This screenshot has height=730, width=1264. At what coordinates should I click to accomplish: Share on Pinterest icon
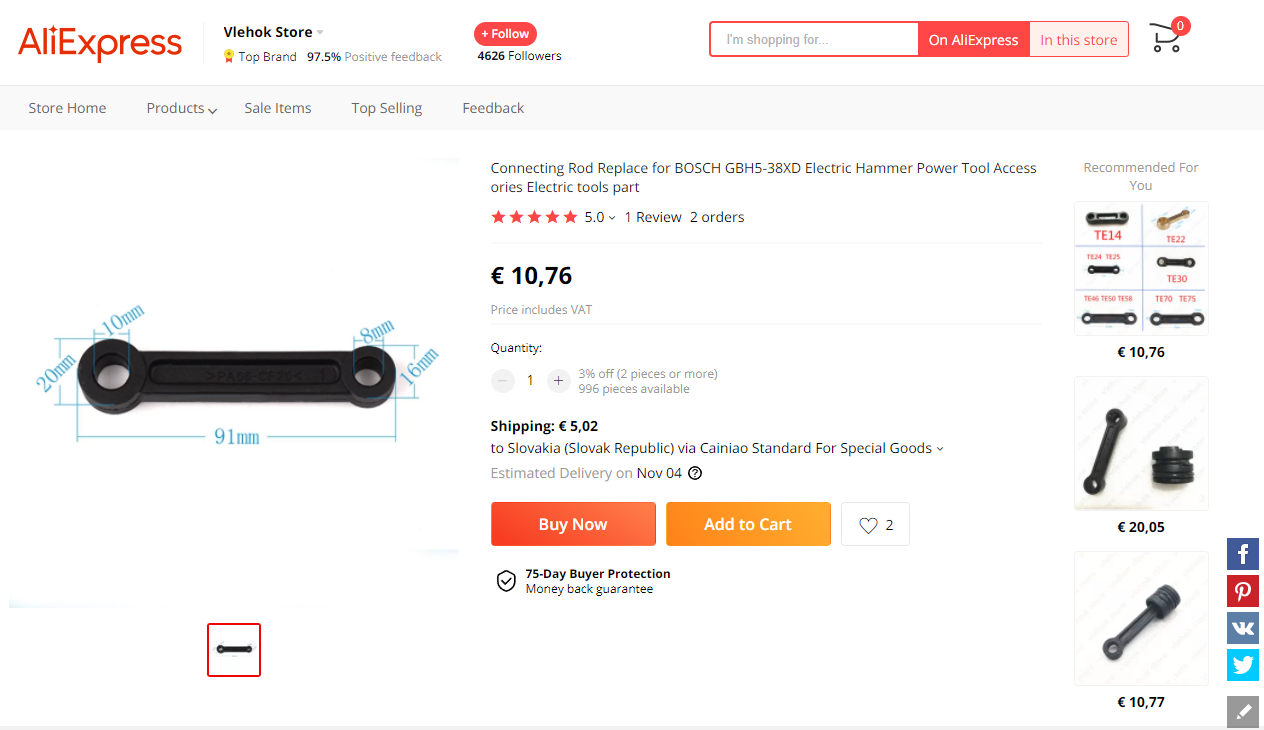[1243, 591]
